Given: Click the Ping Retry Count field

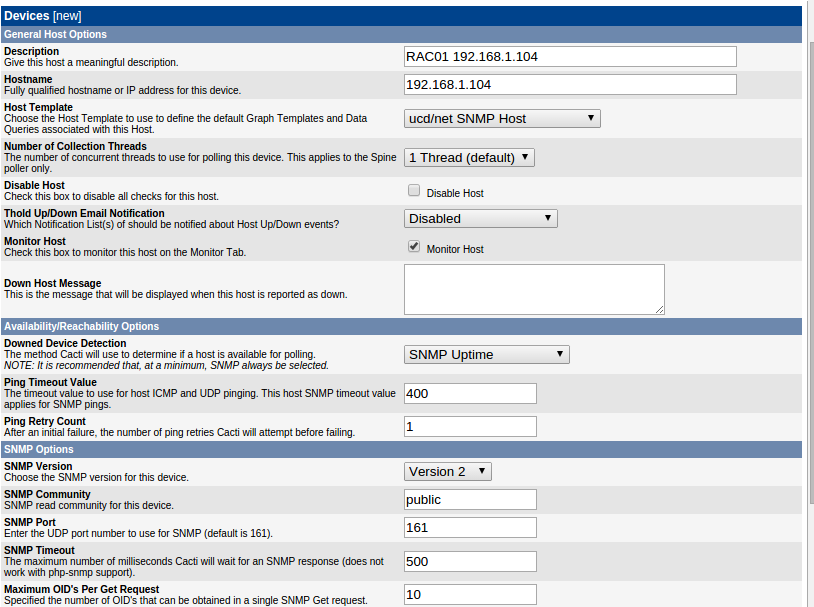Looking at the screenshot, I should click(470, 427).
